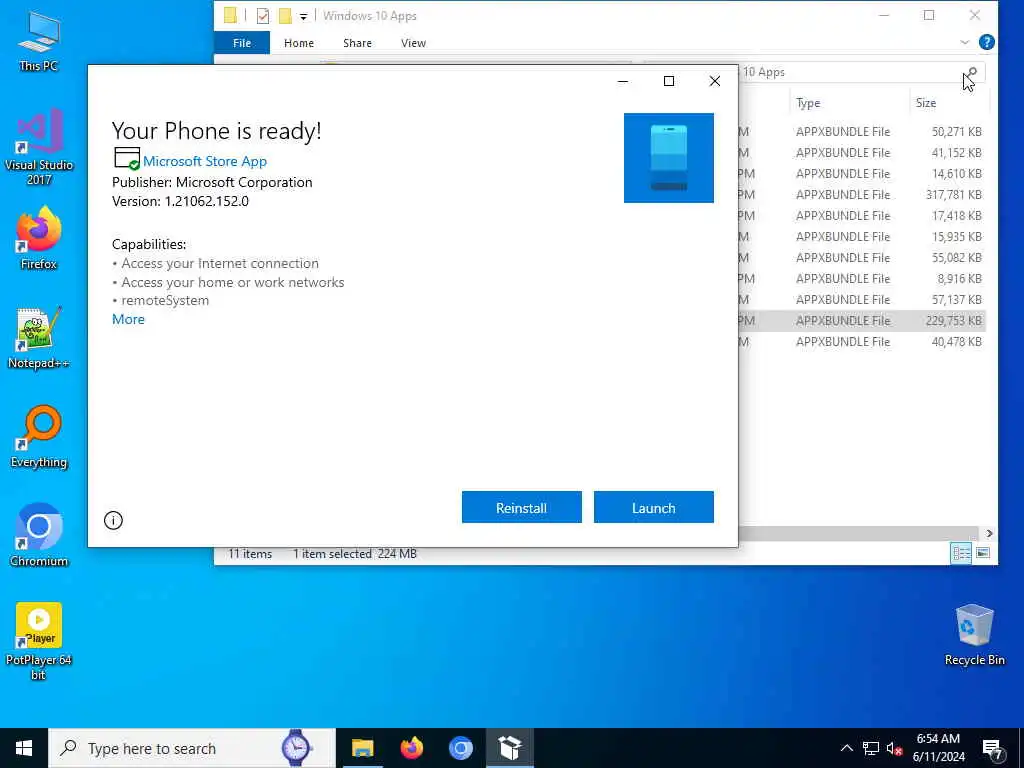The height and width of the screenshot is (768, 1024).
Task: Select the Chromium desktop shortcut
Action: pos(39,536)
